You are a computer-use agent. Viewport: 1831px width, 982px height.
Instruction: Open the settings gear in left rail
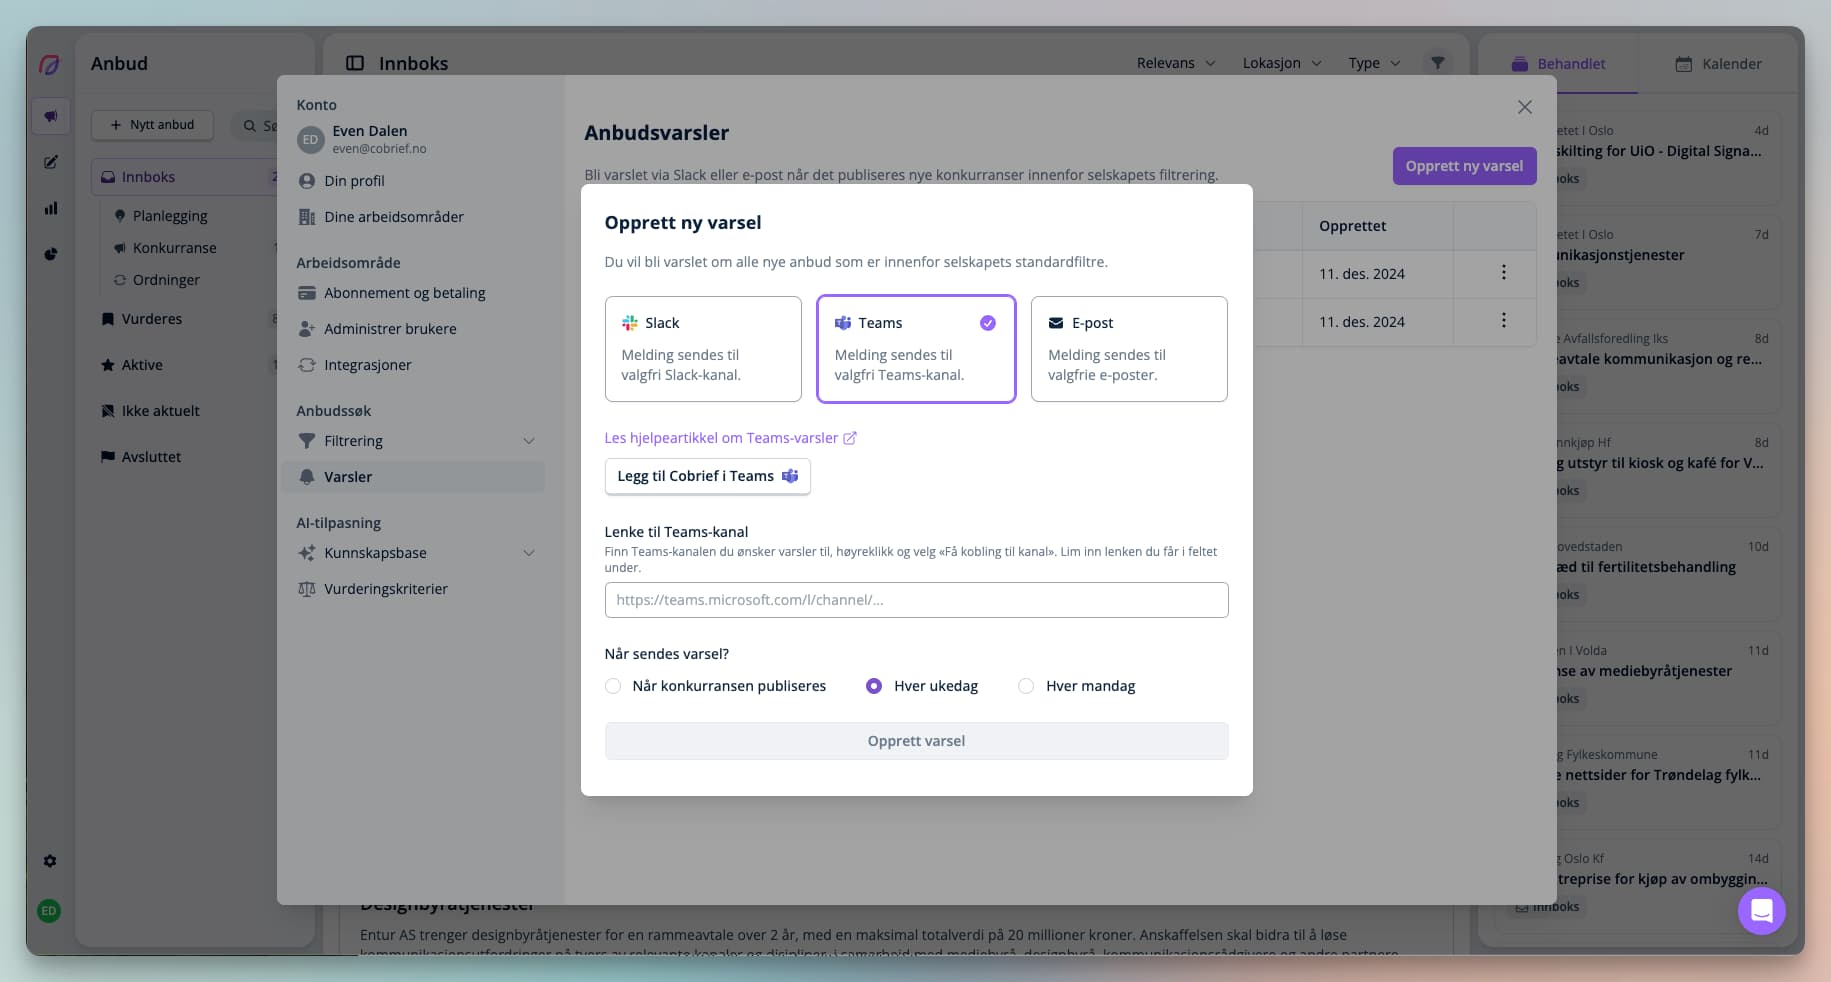(x=50, y=861)
